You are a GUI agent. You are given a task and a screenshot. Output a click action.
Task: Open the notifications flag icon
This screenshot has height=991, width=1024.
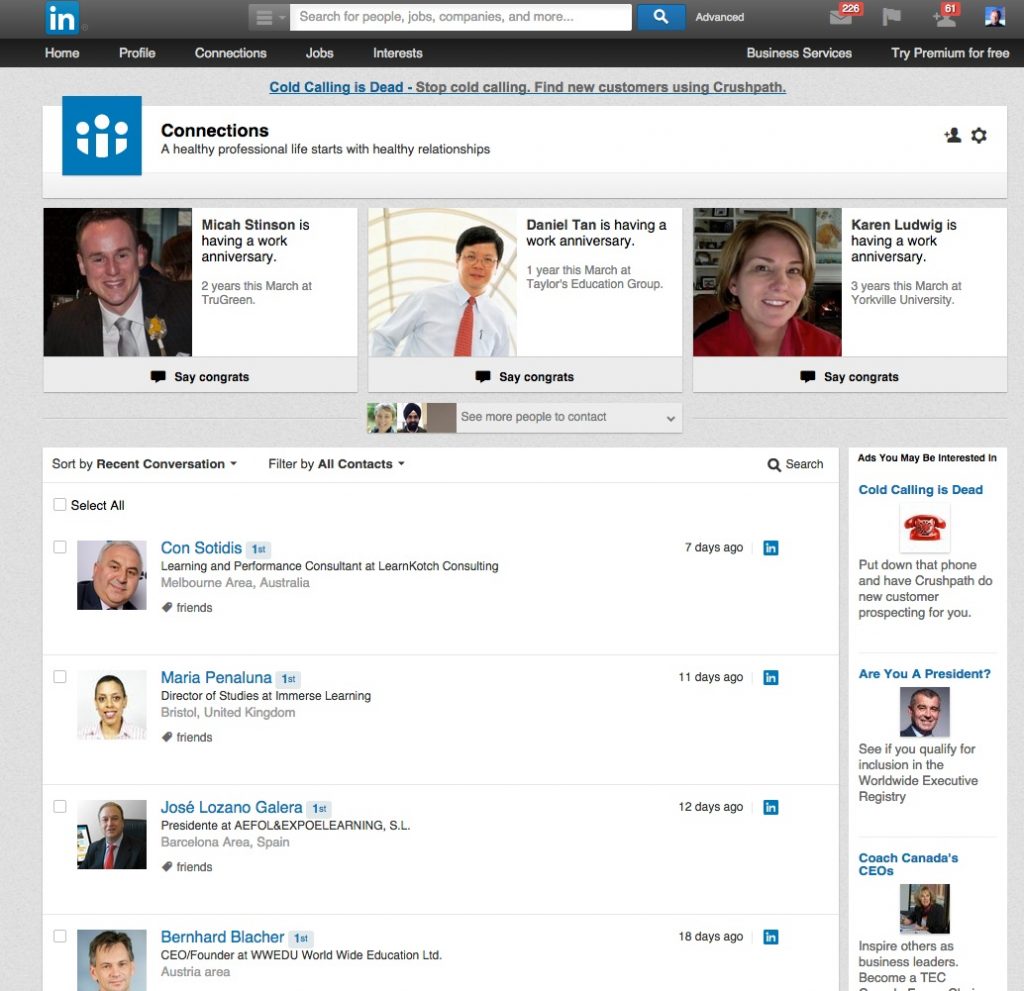tap(892, 17)
